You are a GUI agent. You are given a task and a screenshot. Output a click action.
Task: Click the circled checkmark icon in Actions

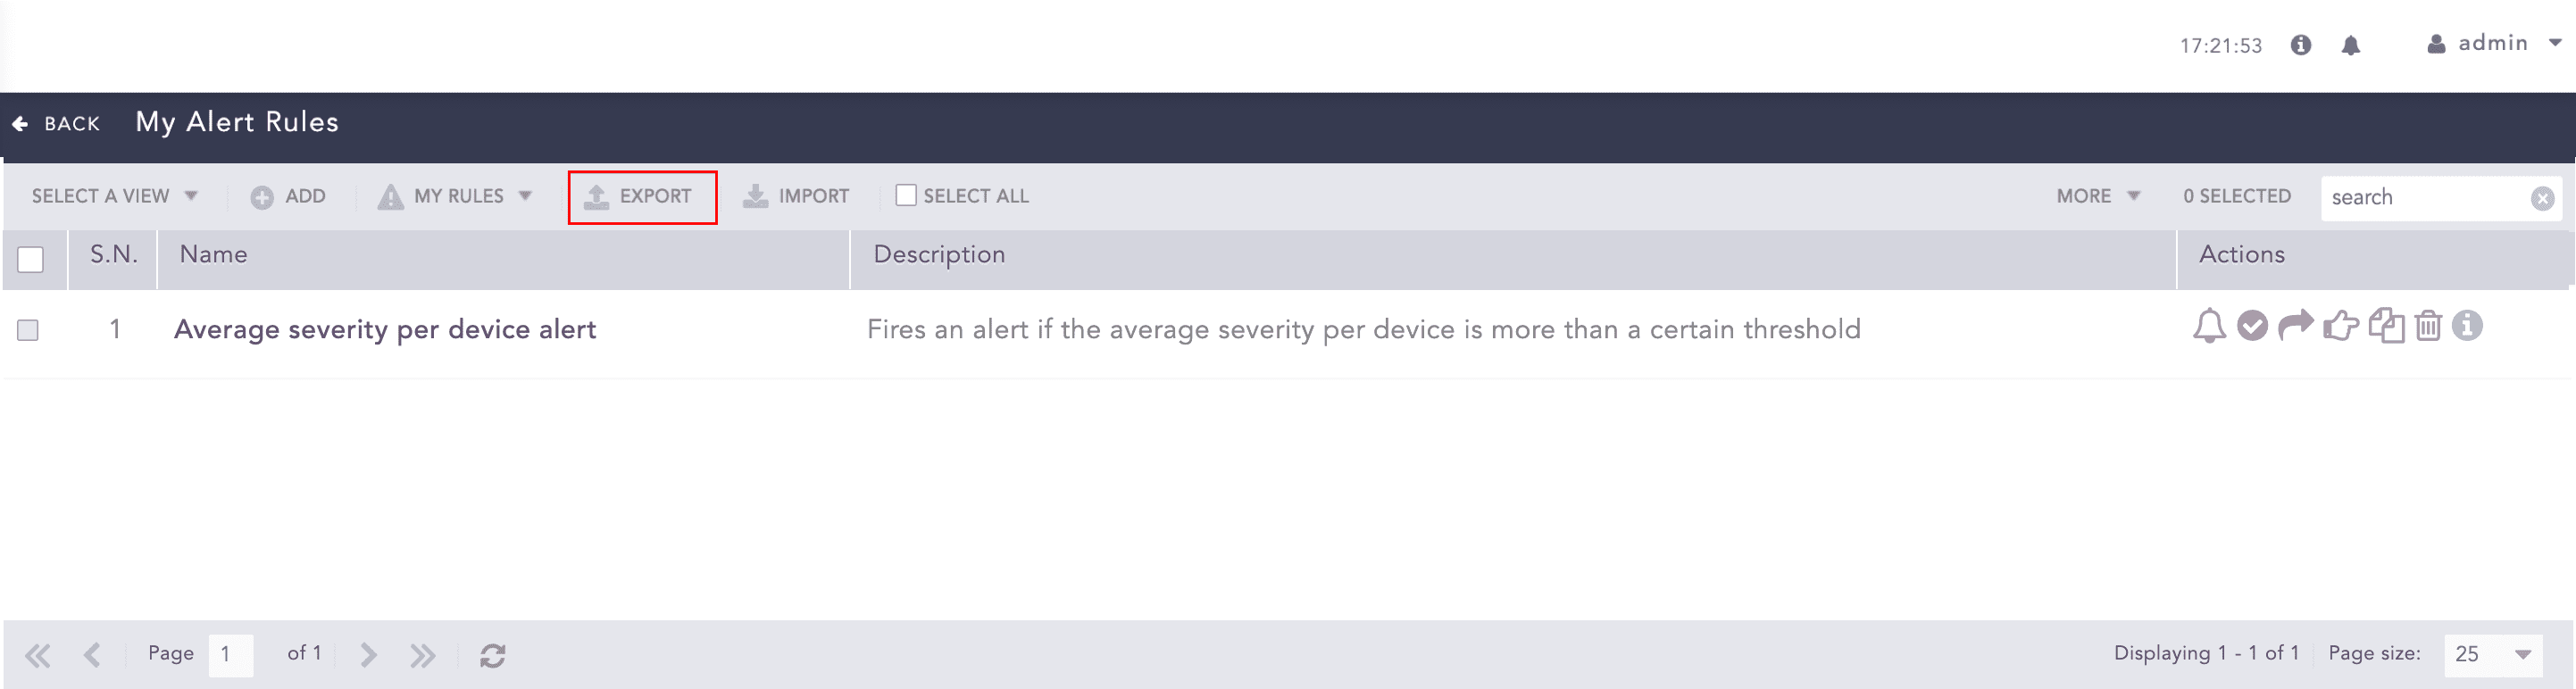[x=2252, y=326]
